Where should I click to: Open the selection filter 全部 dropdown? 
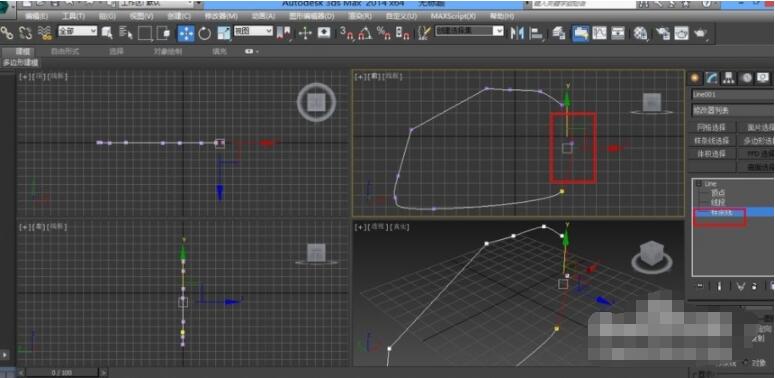point(78,31)
